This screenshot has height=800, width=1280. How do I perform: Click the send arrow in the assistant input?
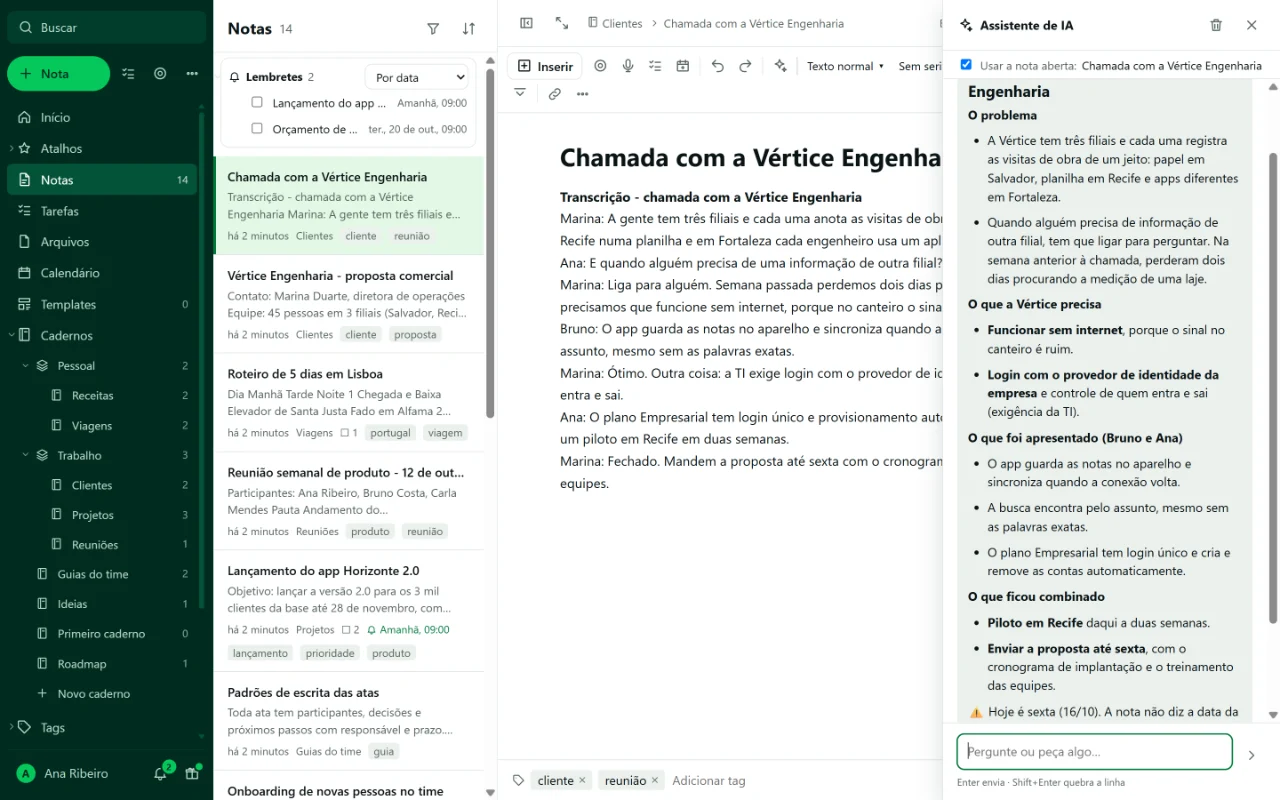(x=1251, y=755)
